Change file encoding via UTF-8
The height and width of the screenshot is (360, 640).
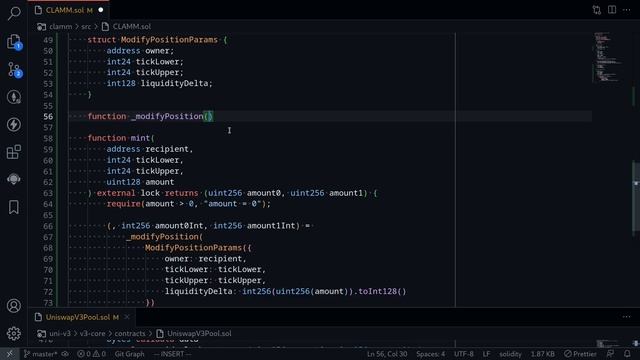(x=464, y=354)
